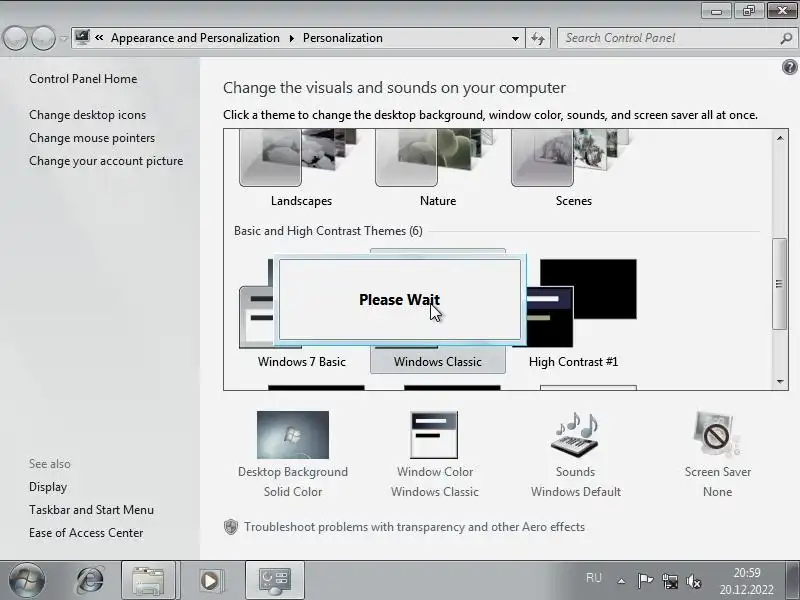The width and height of the screenshot is (800, 600).
Task: Click the Screen Saver None label
Action: [x=717, y=482]
